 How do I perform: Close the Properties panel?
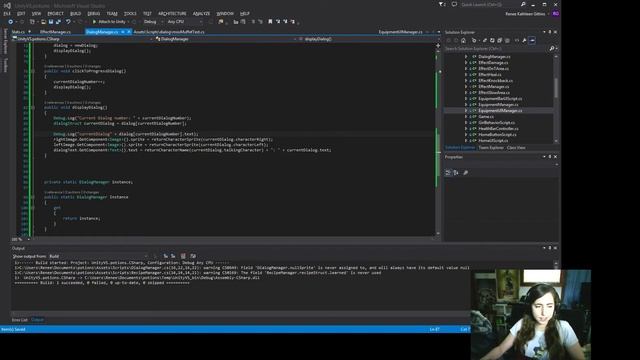click(x=555, y=157)
